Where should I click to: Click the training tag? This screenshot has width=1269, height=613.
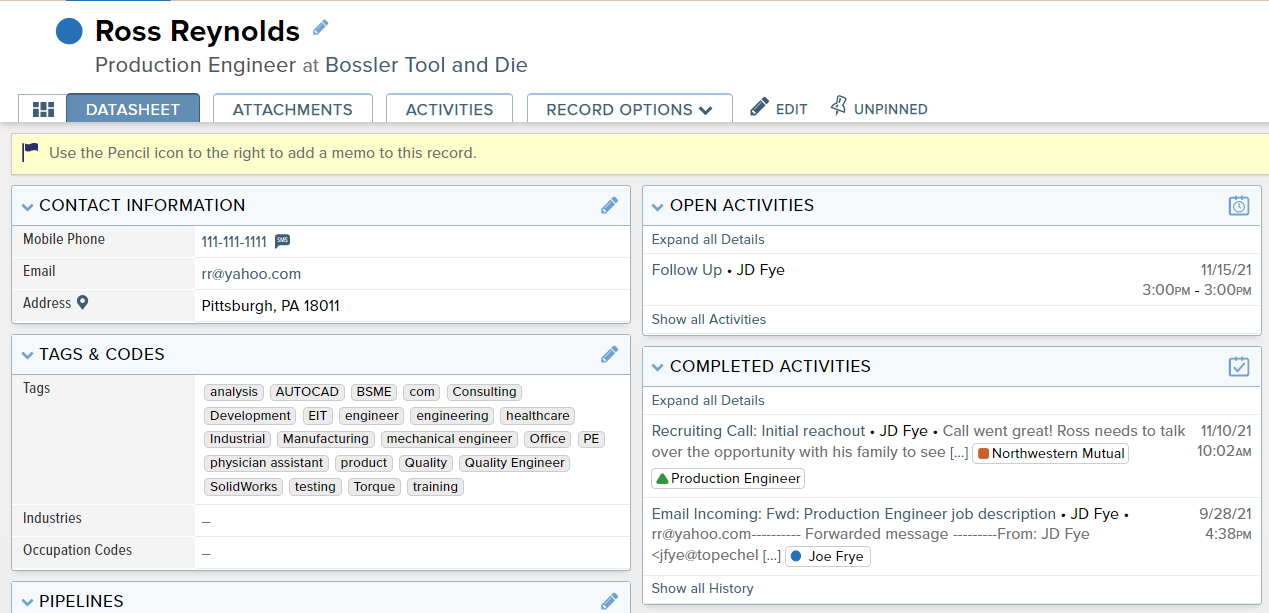click(x=435, y=487)
